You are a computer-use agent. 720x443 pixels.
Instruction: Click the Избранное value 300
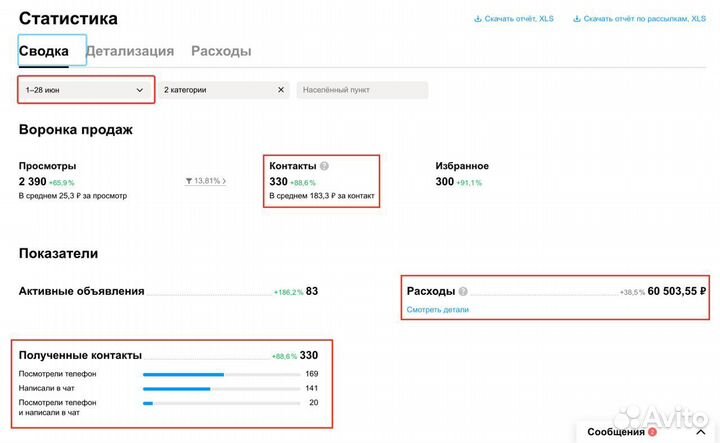tap(444, 181)
